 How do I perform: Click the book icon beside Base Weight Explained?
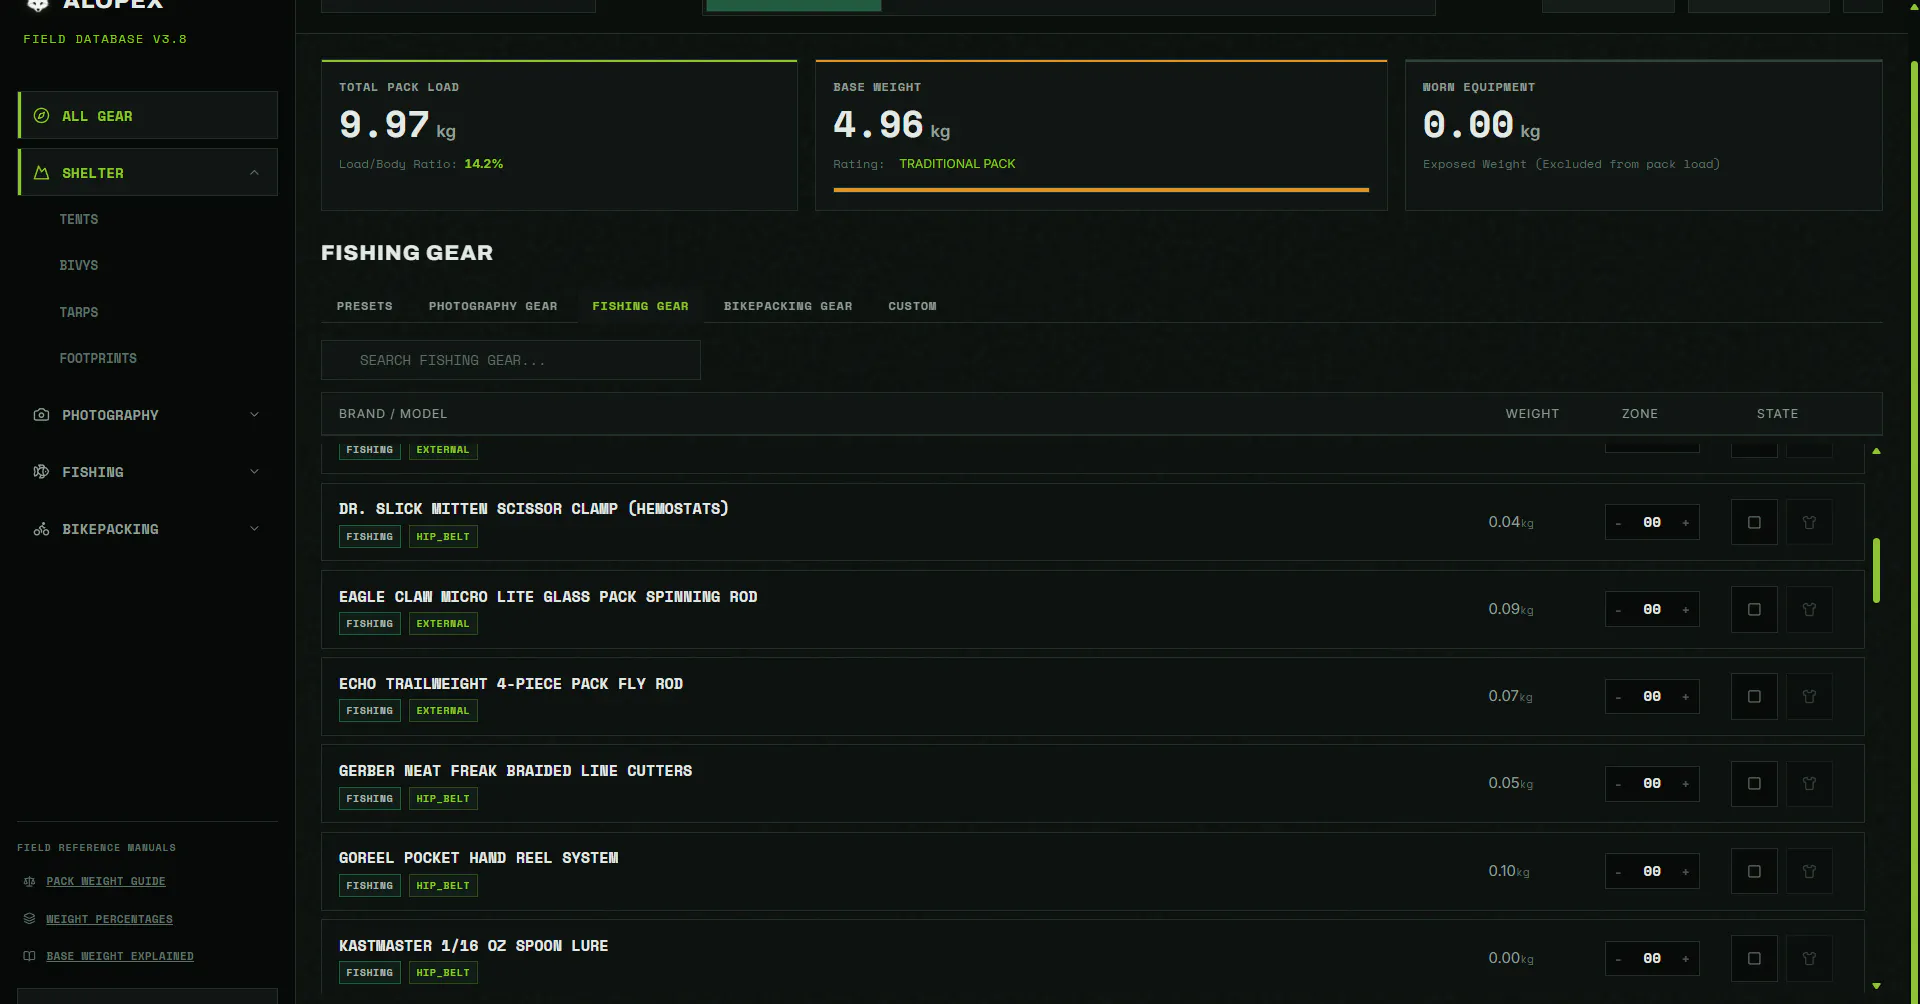29,956
